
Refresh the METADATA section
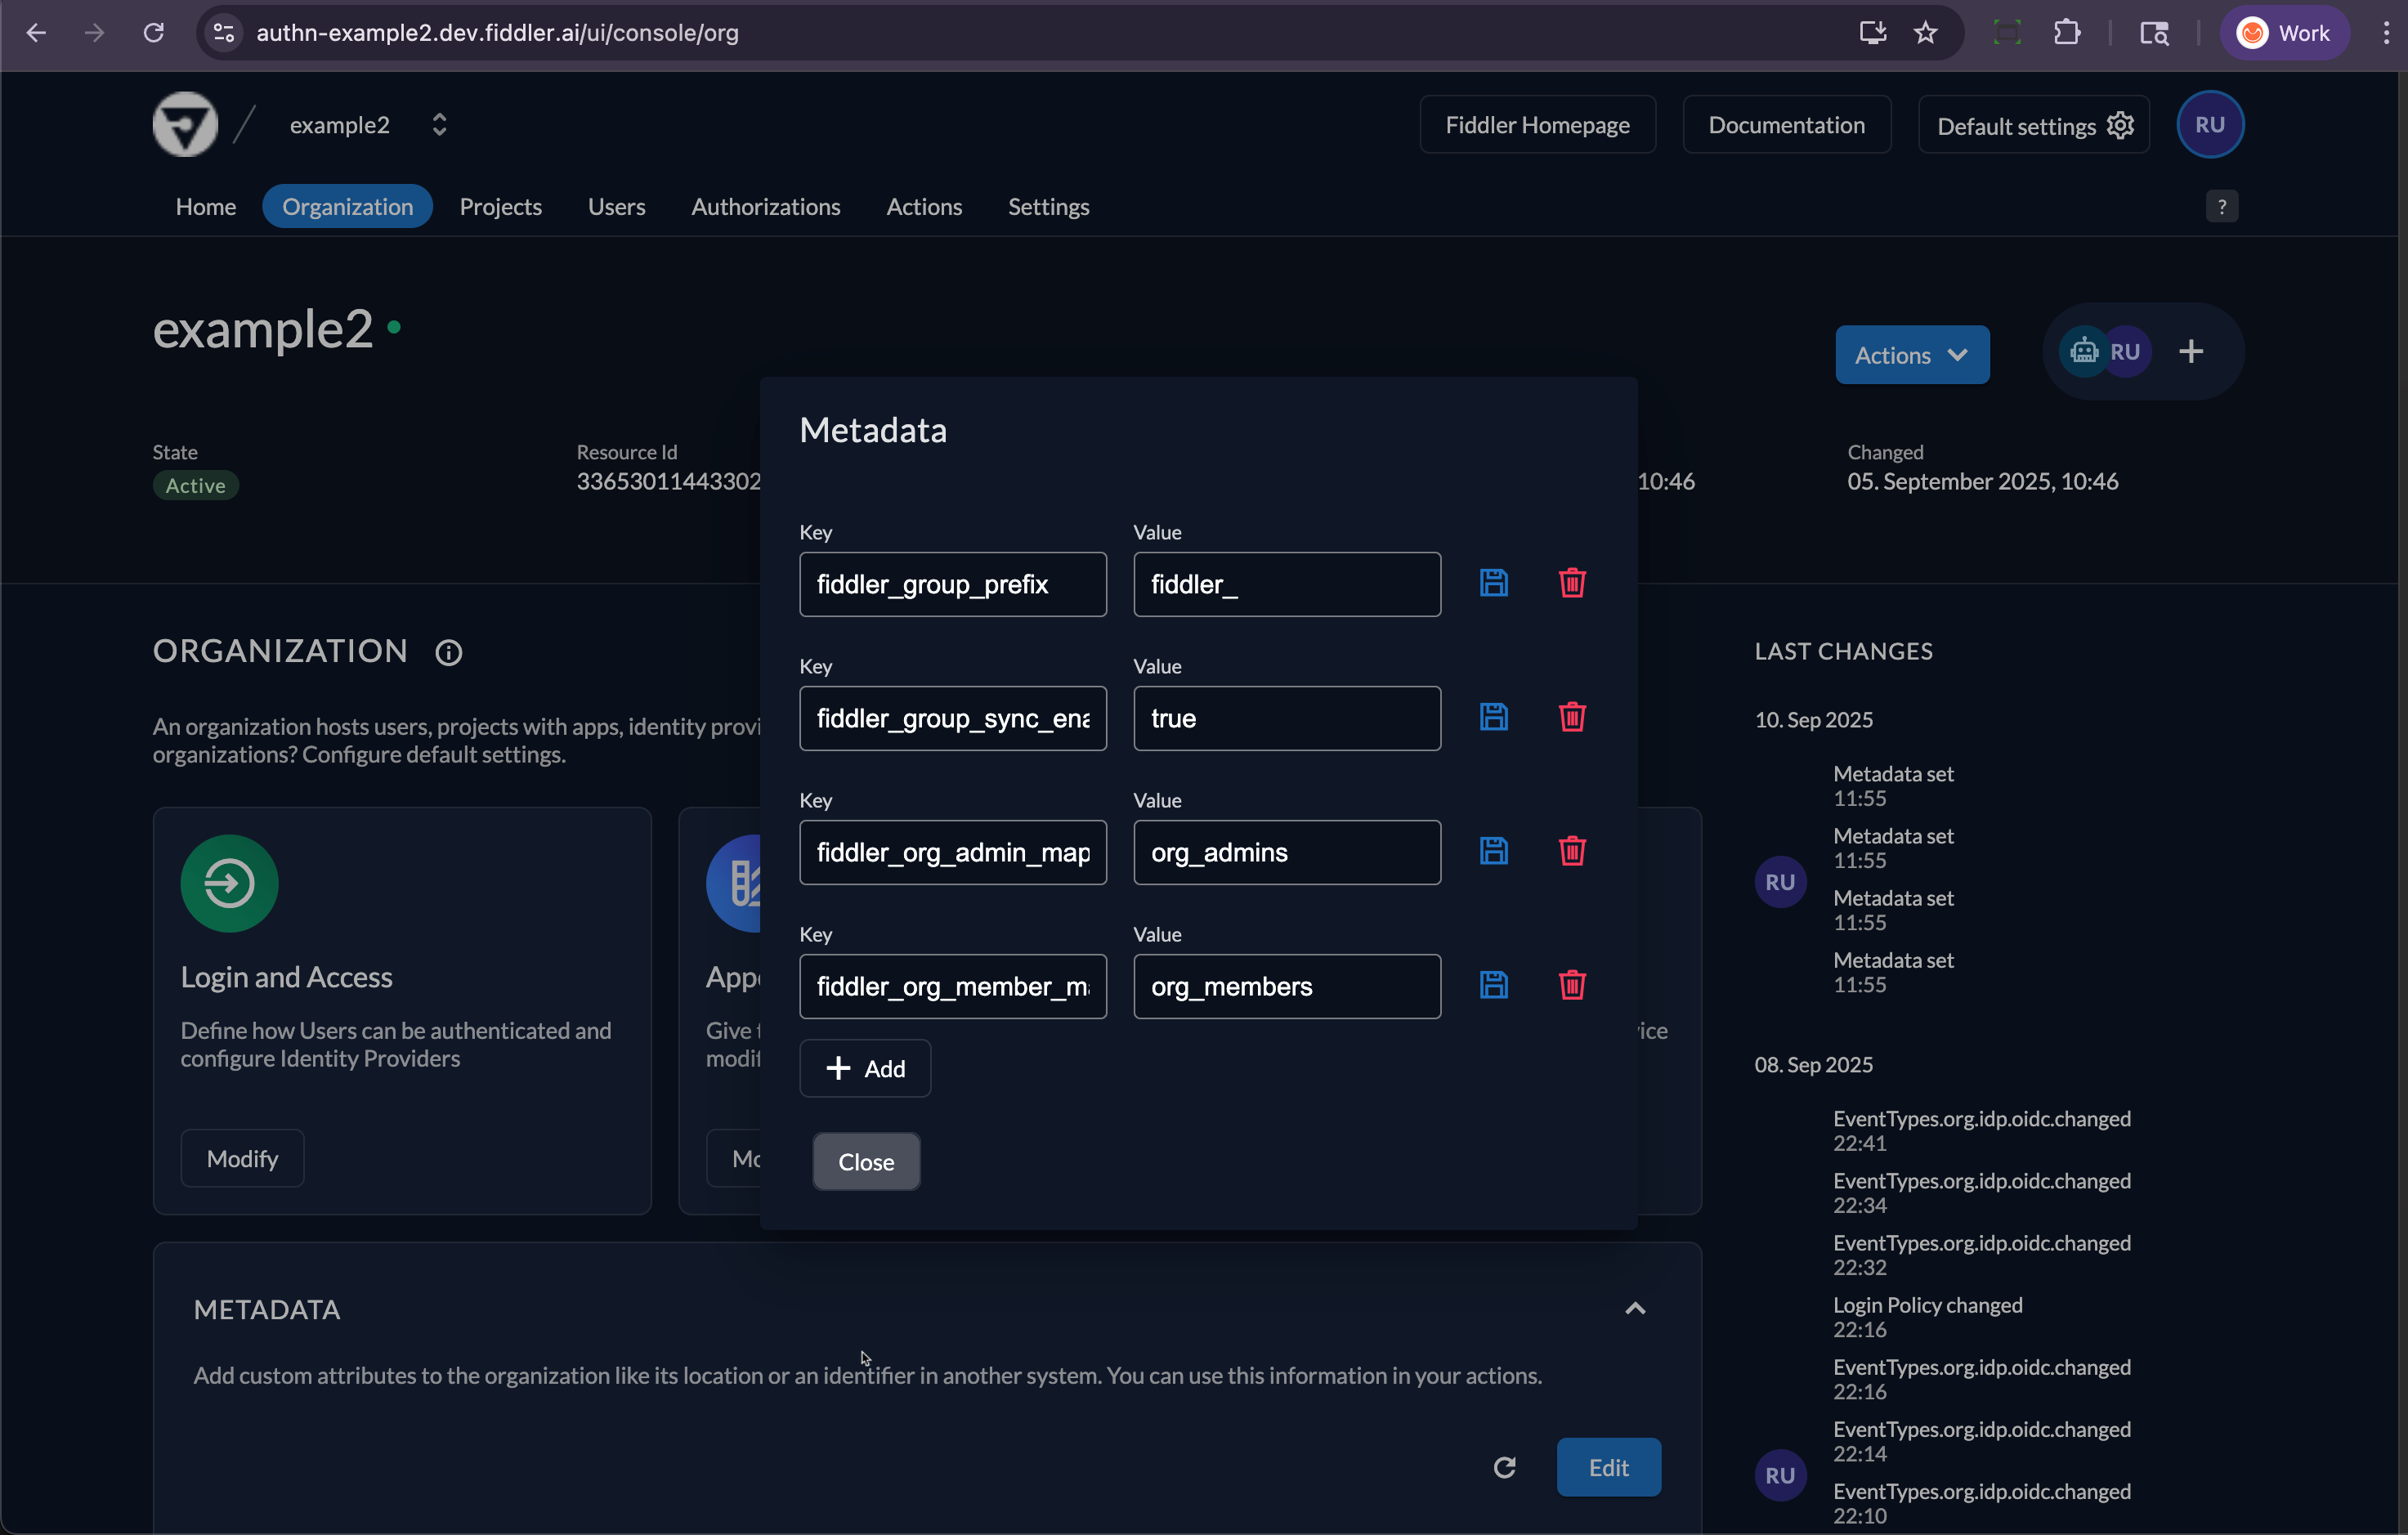1504,1466
